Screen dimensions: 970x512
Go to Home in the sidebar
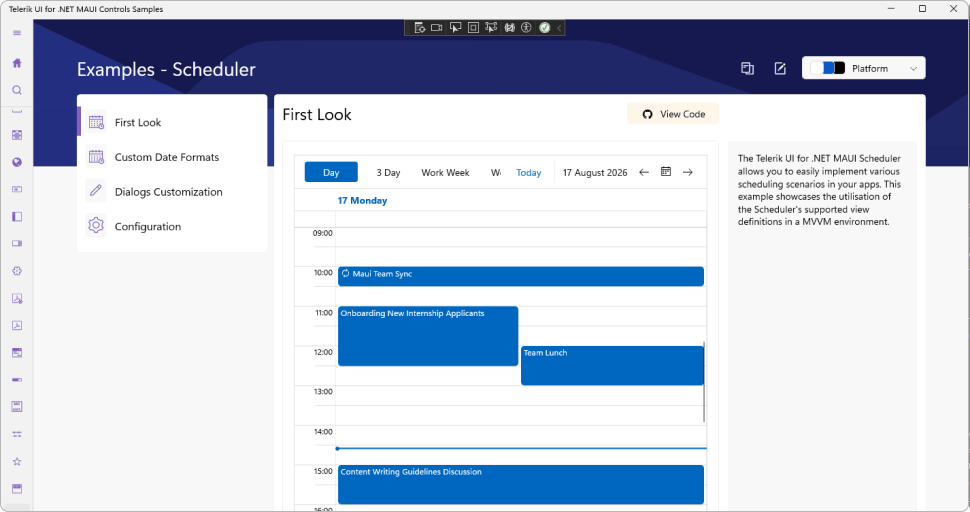point(17,63)
